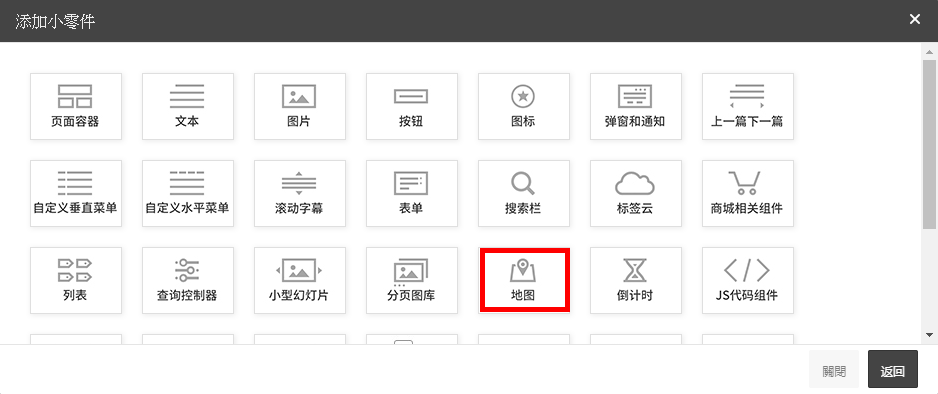Choose the 自定义垂直菜单 widget
938x394 pixels.
coord(76,193)
